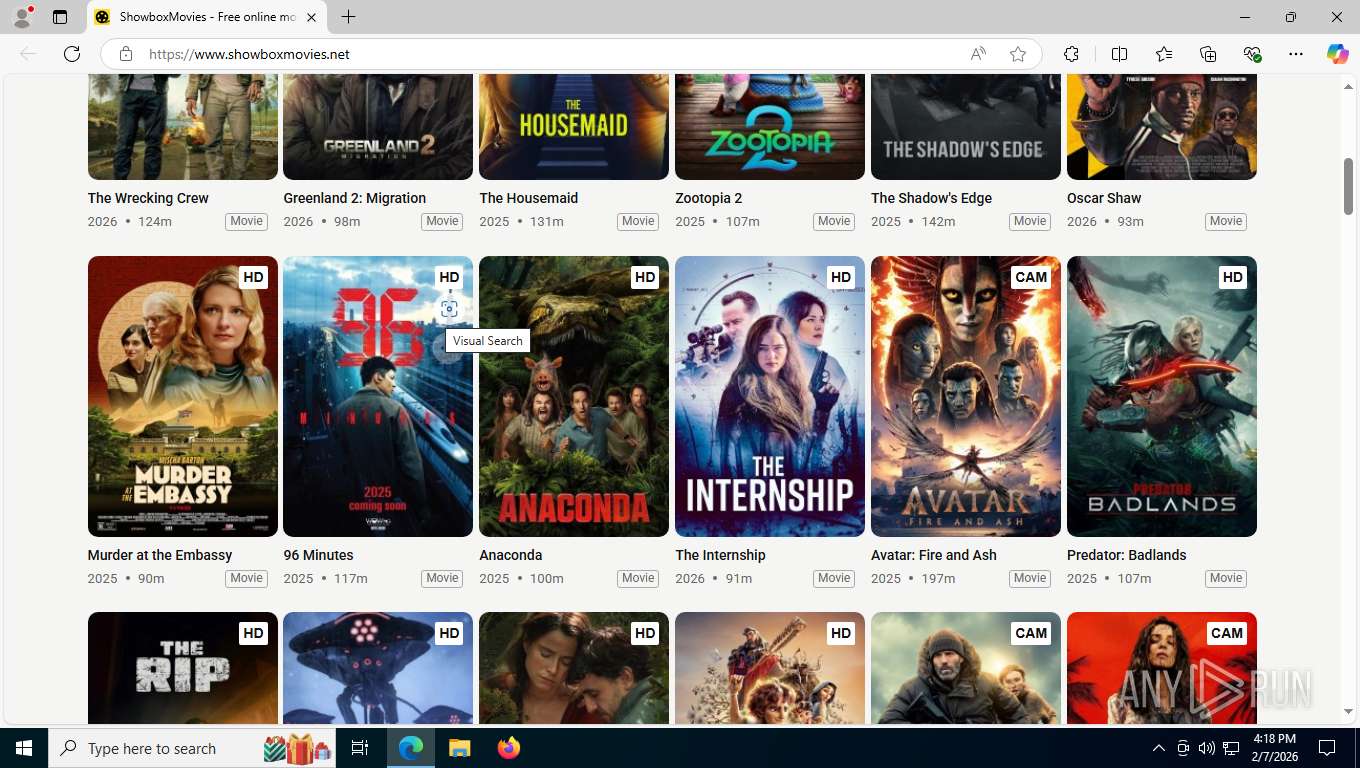Open the Anaconda movie poster

[574, 396]
